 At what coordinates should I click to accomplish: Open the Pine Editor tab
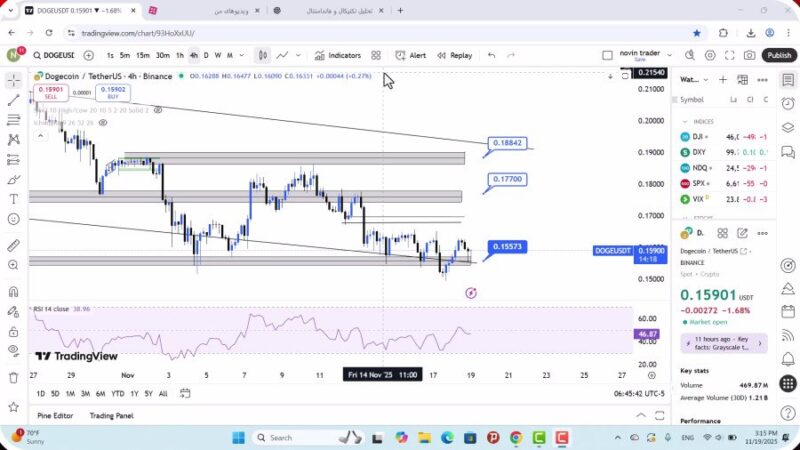pos(55,415)
